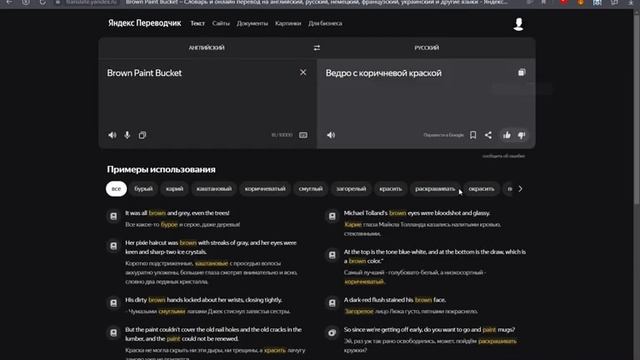Image resolution: width=640 pixels, height=360 pixels.
Task: Filter examples by 'окрасить'
Action: [481, 189]
